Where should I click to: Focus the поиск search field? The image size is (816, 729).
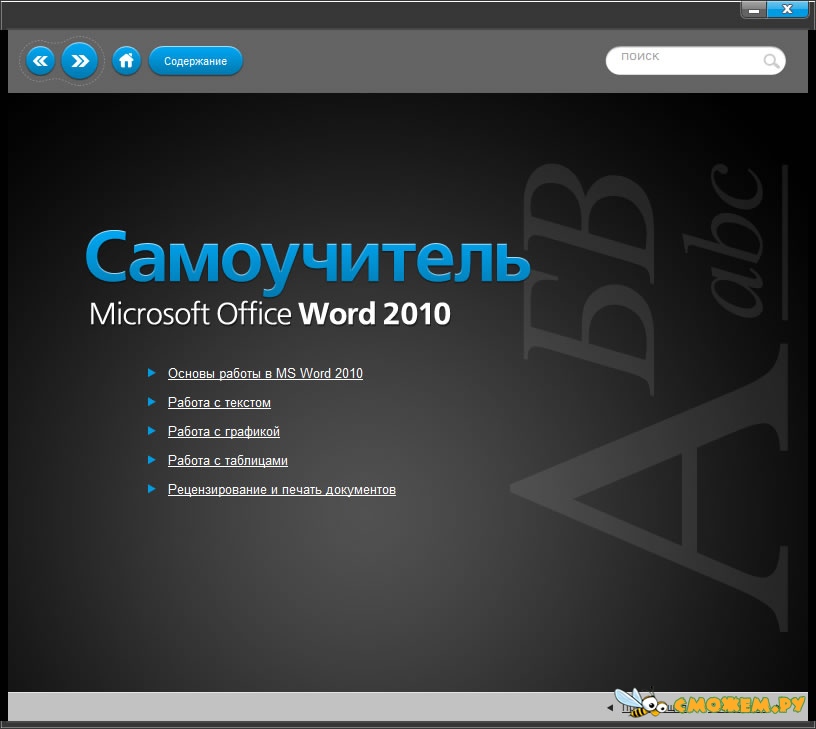pos(695,61)
